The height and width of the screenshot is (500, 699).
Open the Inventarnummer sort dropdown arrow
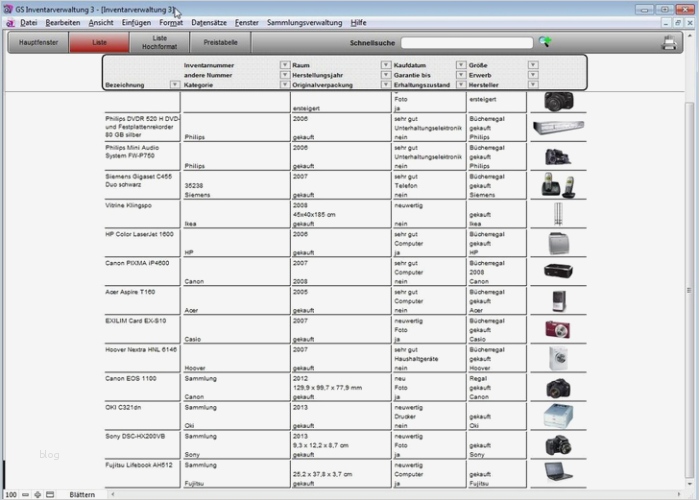pos(284,65)
